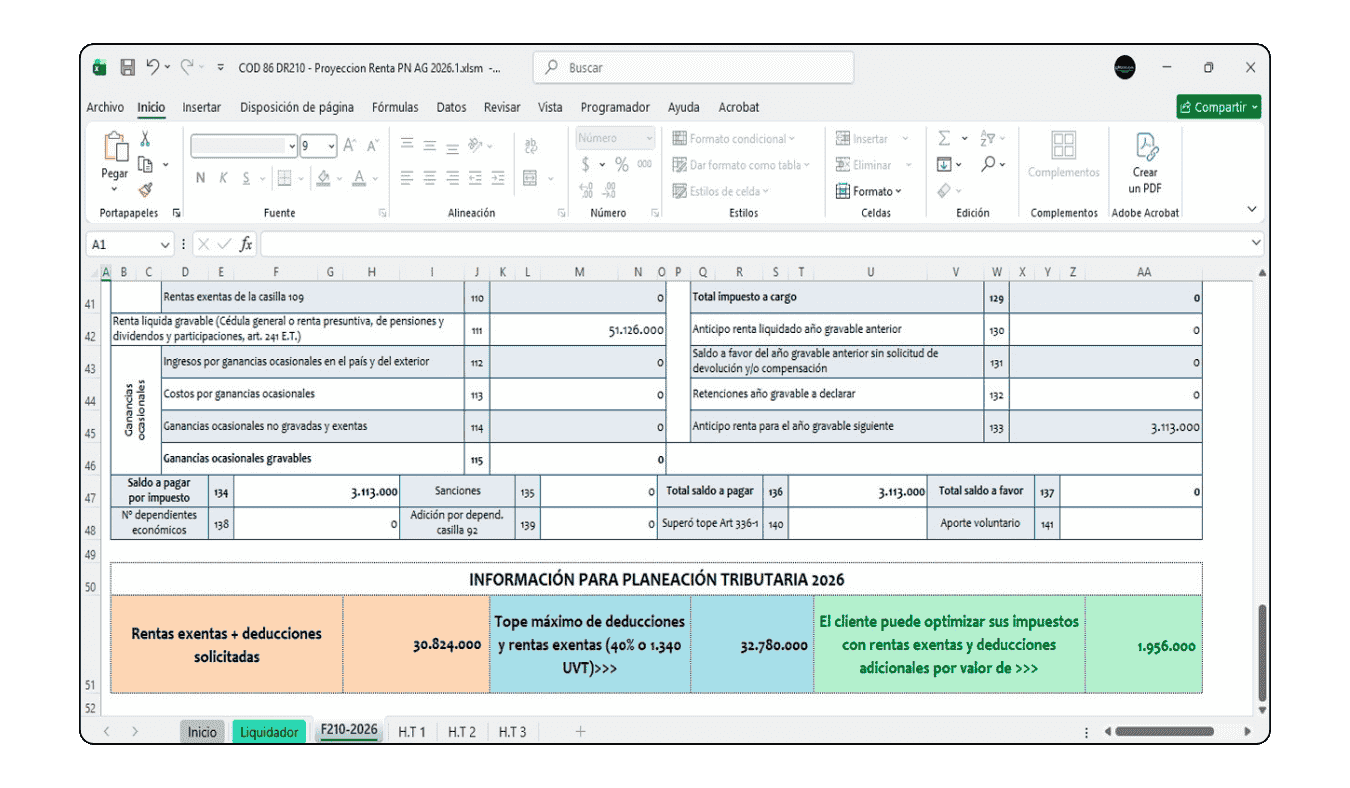Click the Compartir button
The width and height of the screenshot is (1350, 788).
(x=1218, y=107)
